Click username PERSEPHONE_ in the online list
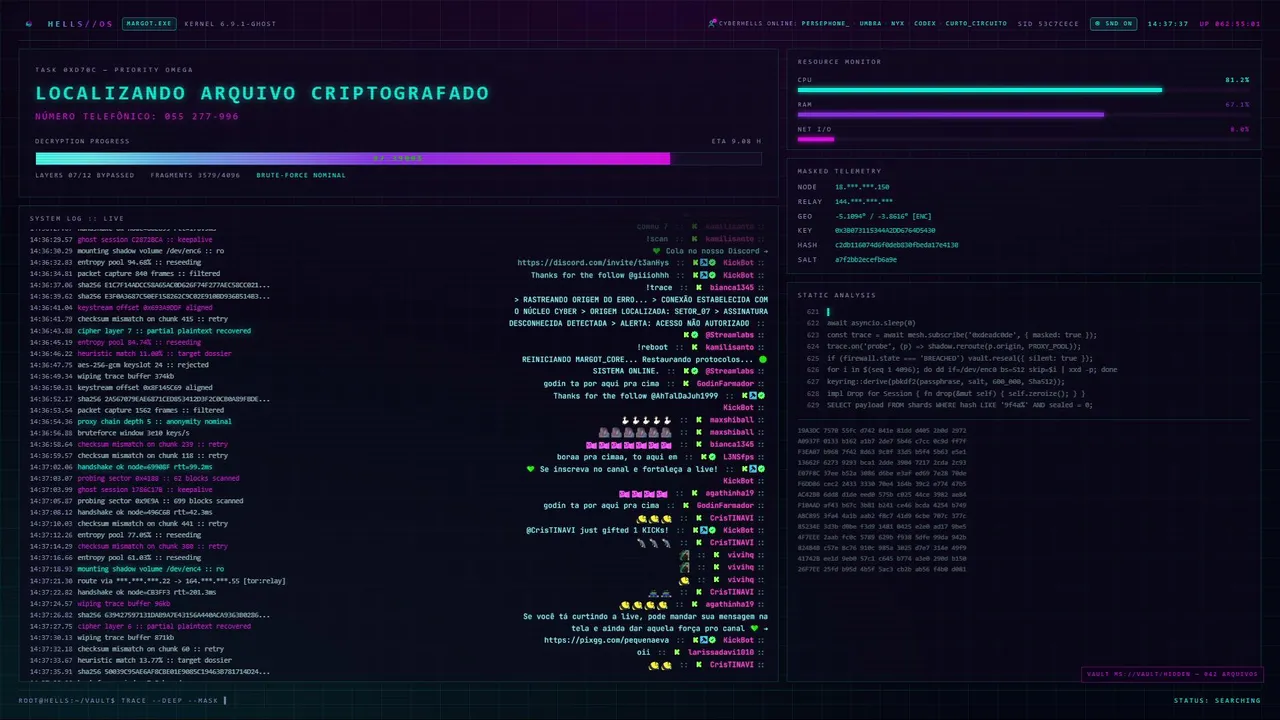The image size is (1280, 720). tap(826, 23)
